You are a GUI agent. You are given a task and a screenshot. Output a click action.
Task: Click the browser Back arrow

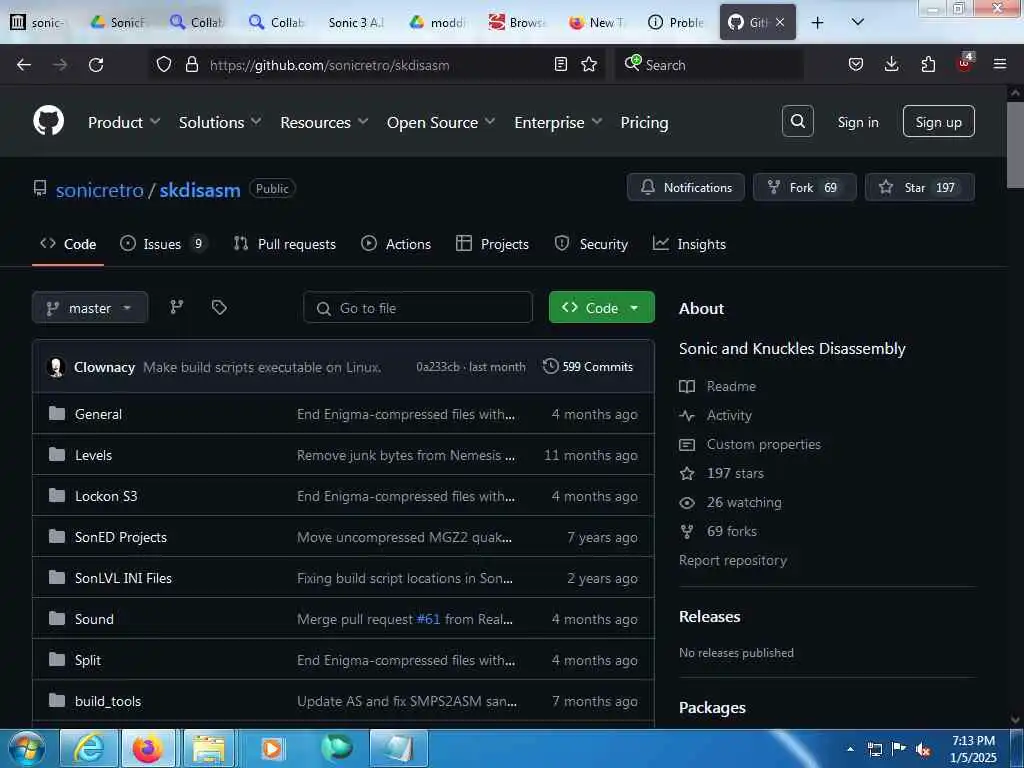coord(24,65)
